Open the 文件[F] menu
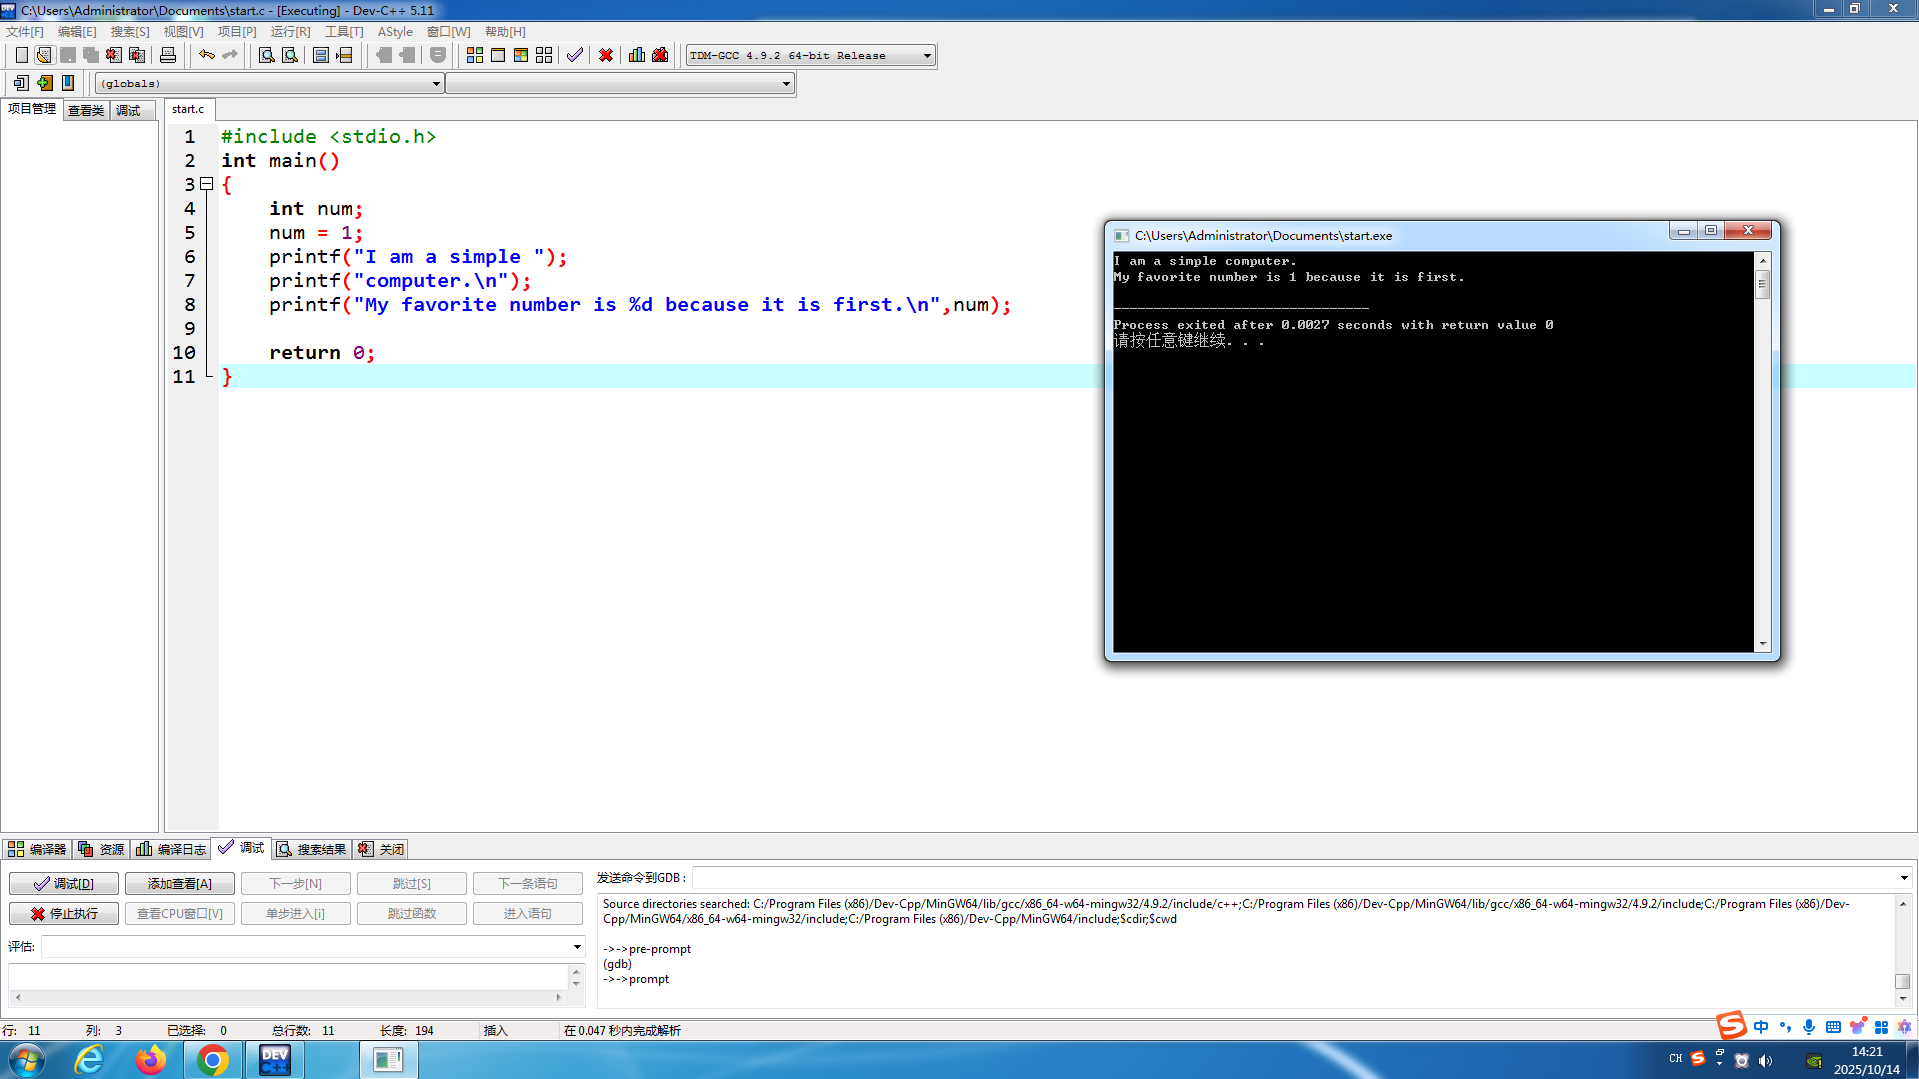 point(25,32)
